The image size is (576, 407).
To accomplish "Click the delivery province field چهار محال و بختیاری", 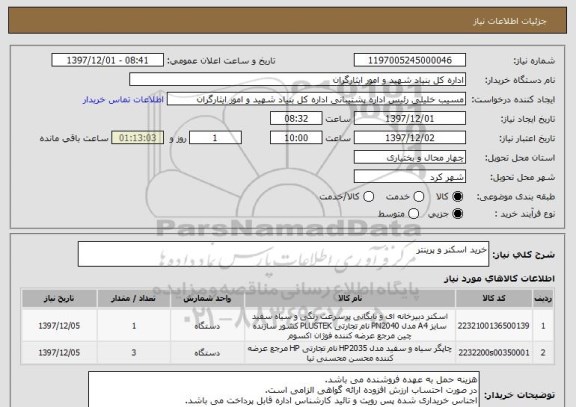I will (x=410, y=158).
